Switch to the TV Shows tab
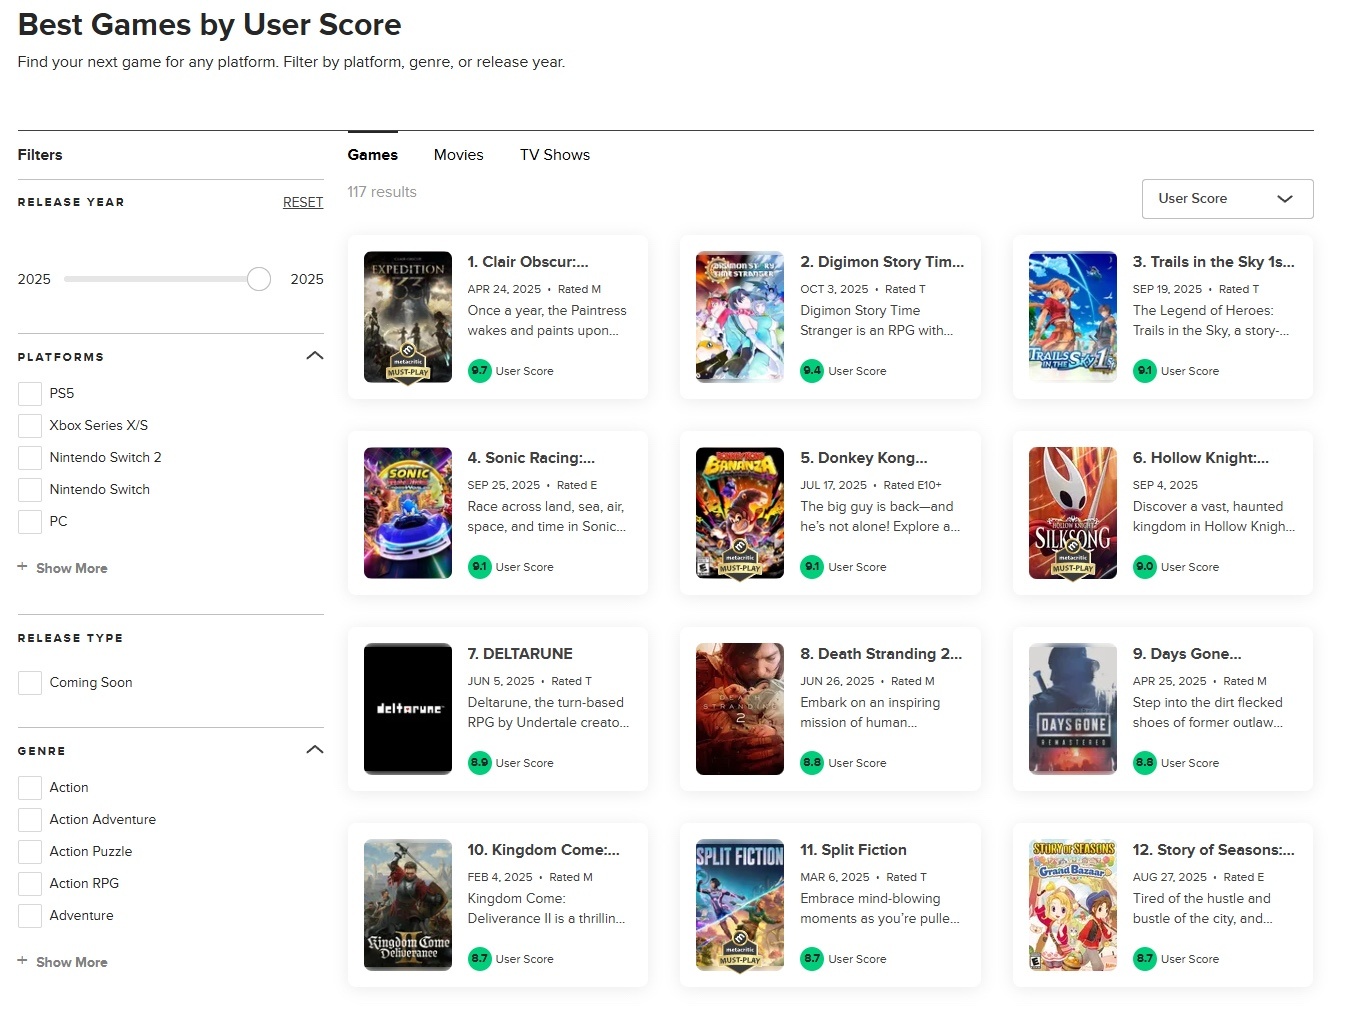The height and width of the screenshot is (1013, 1348). [x=555, y=155]
